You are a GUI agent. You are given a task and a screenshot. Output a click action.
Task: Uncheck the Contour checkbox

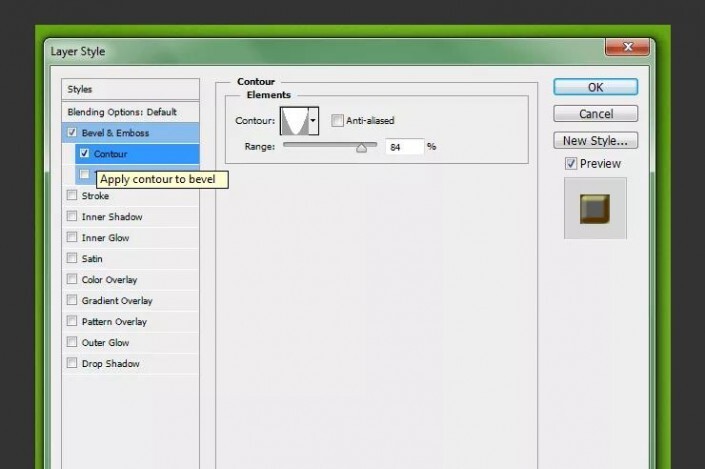(x=83, y=154)
